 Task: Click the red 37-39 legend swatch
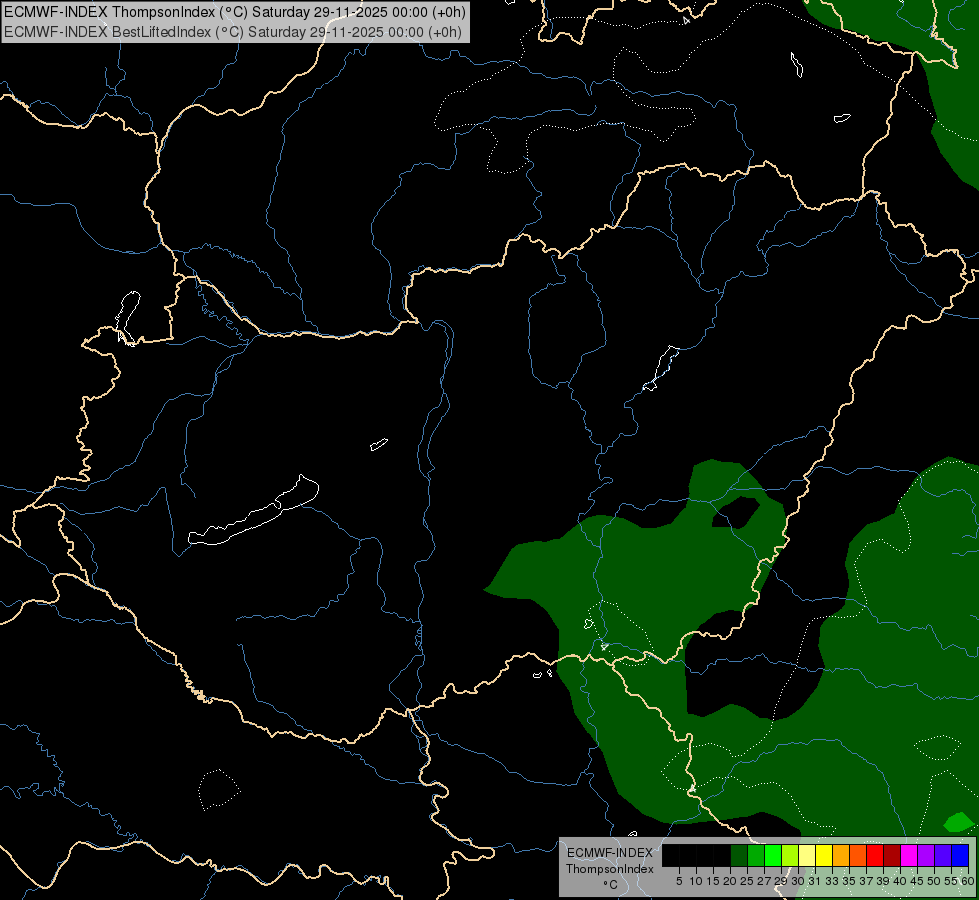[x=875, y=855]
